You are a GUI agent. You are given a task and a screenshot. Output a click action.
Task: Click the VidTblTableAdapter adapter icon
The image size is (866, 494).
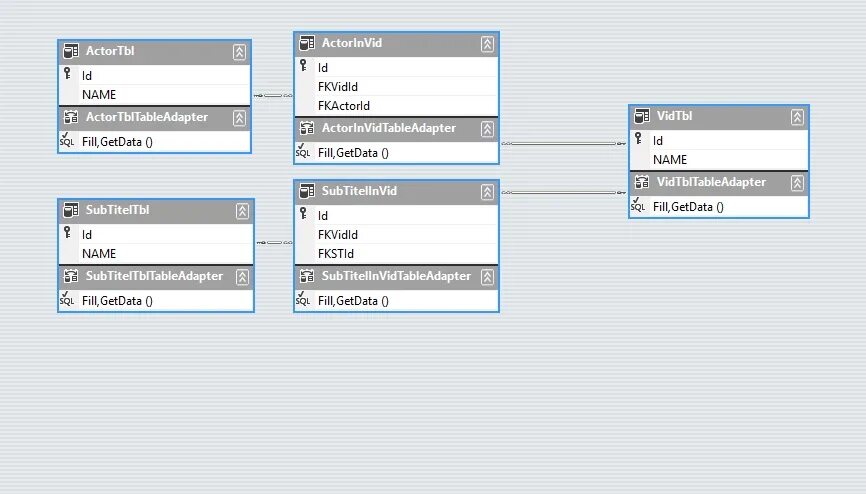coord(642,182)
